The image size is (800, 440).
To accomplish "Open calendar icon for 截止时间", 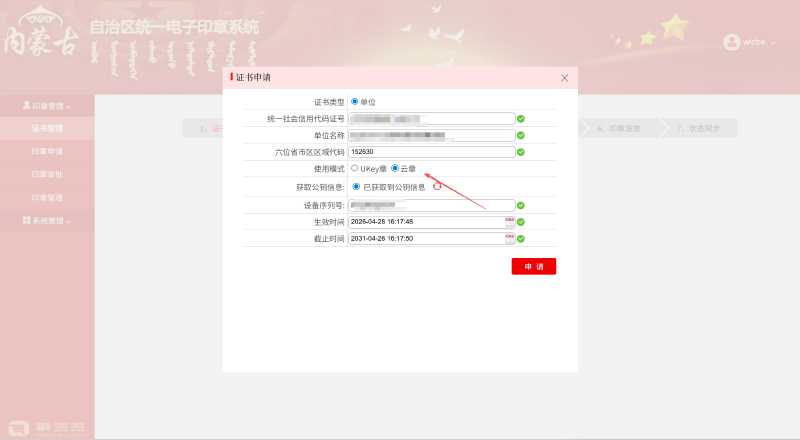I will point(509,238).
